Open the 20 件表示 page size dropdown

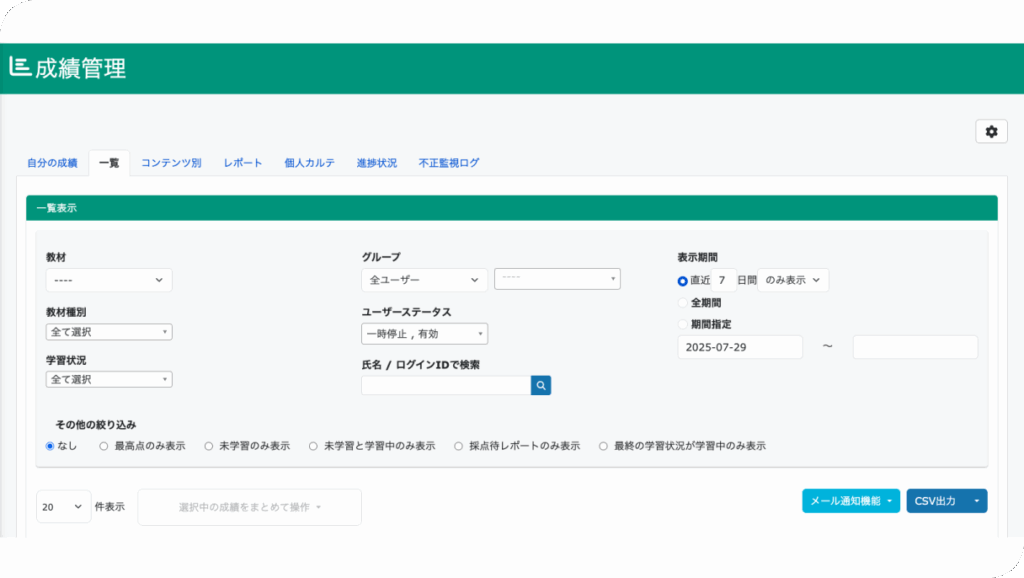tap(63, 506)
